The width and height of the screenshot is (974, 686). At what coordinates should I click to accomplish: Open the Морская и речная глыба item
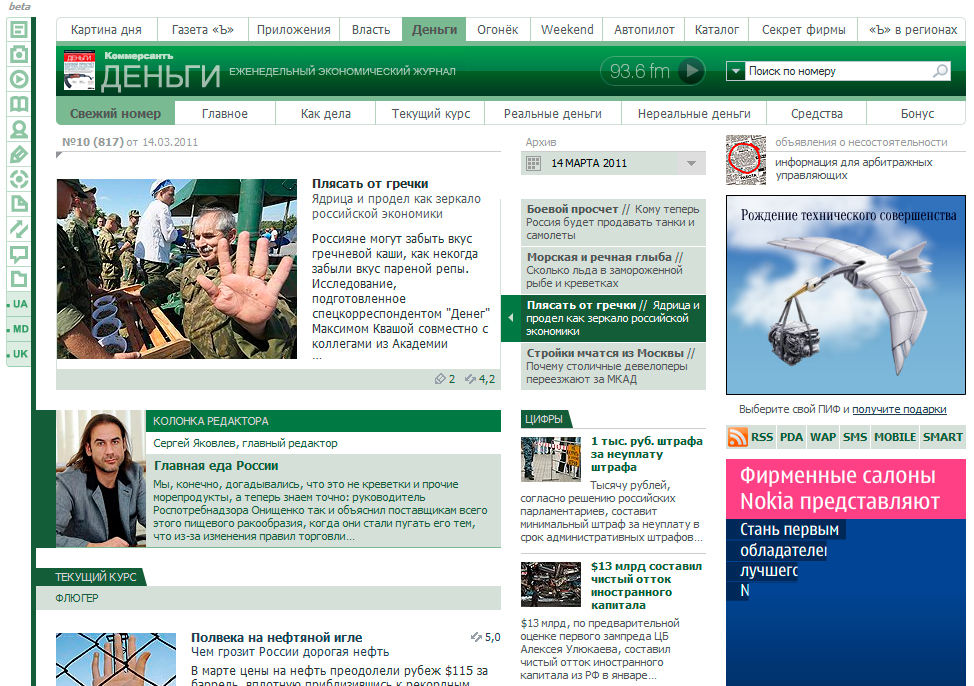(x=613, y=270)
